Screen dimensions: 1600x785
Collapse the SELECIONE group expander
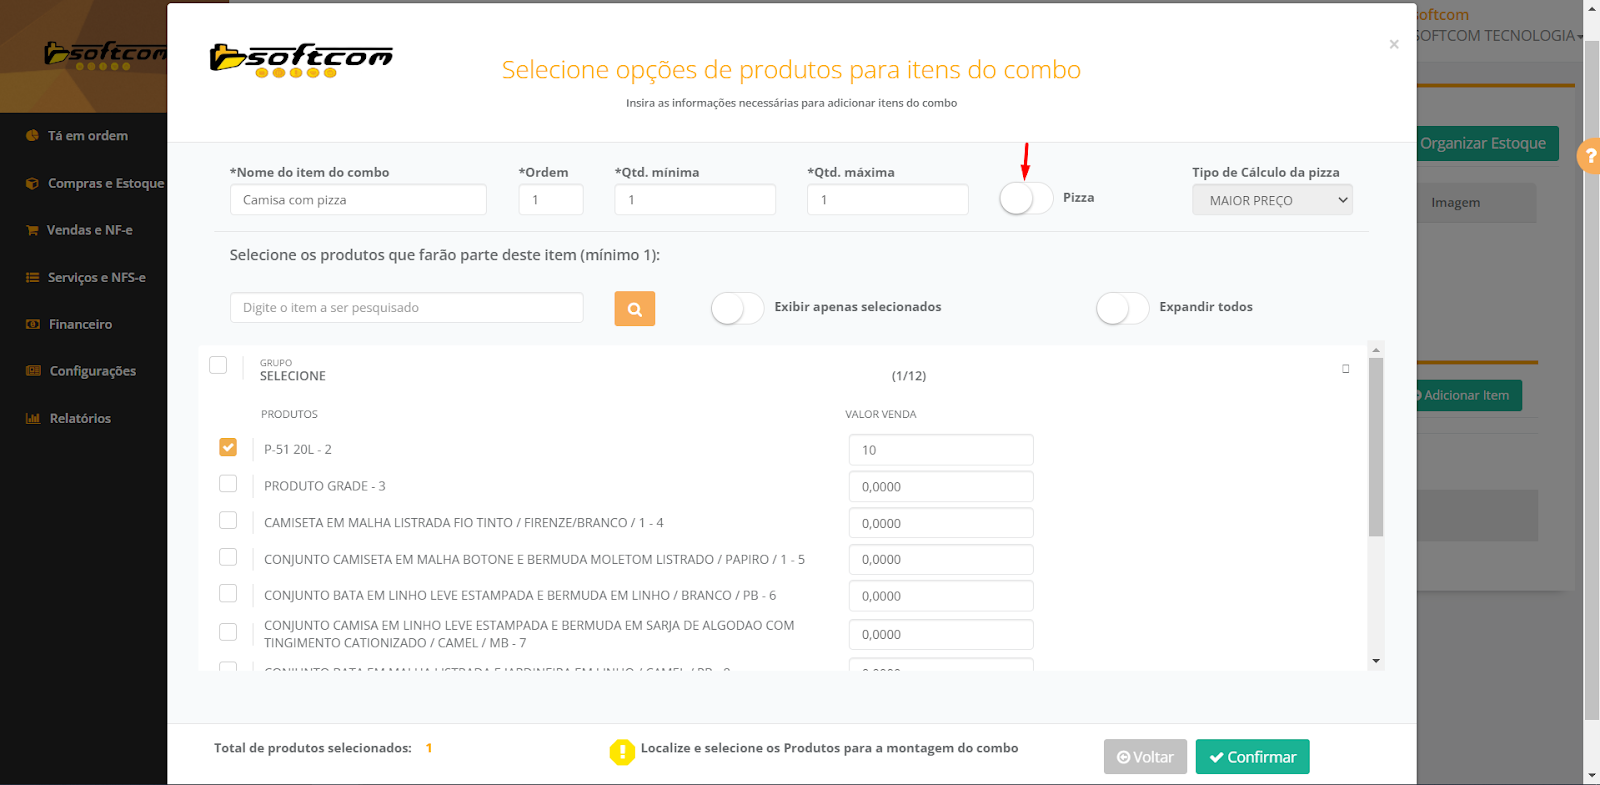[1345, 369]
